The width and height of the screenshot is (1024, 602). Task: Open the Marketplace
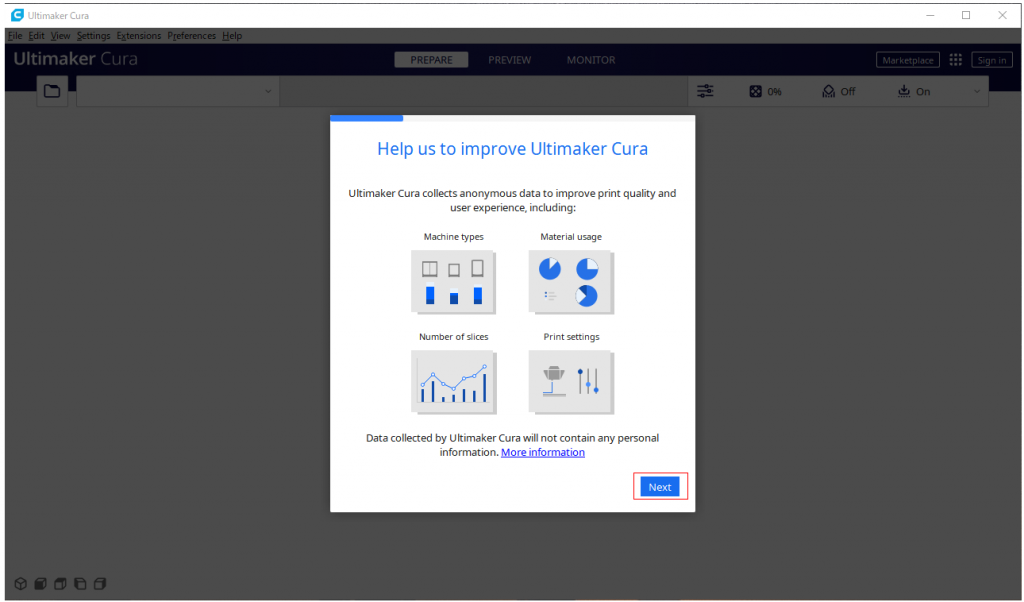coord(908,60)
